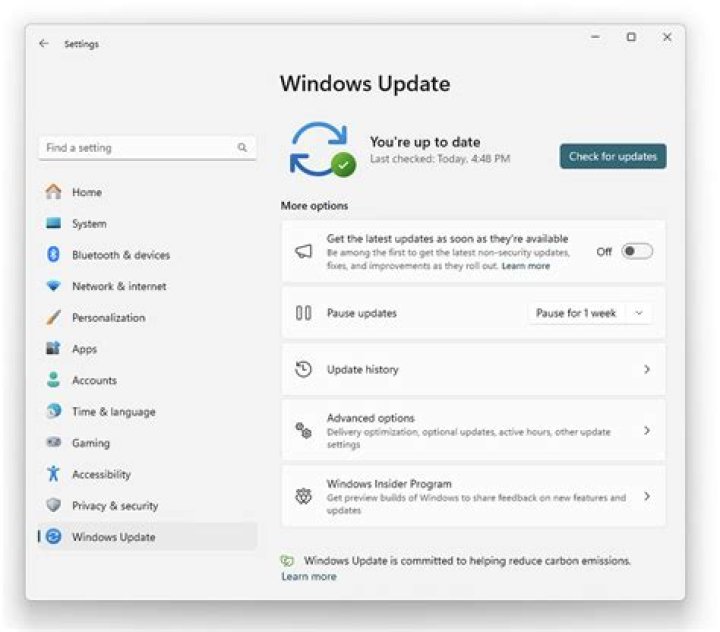Click the pause bars icon
This screenshot has width=720, height=632.
(x=304, y=313)
